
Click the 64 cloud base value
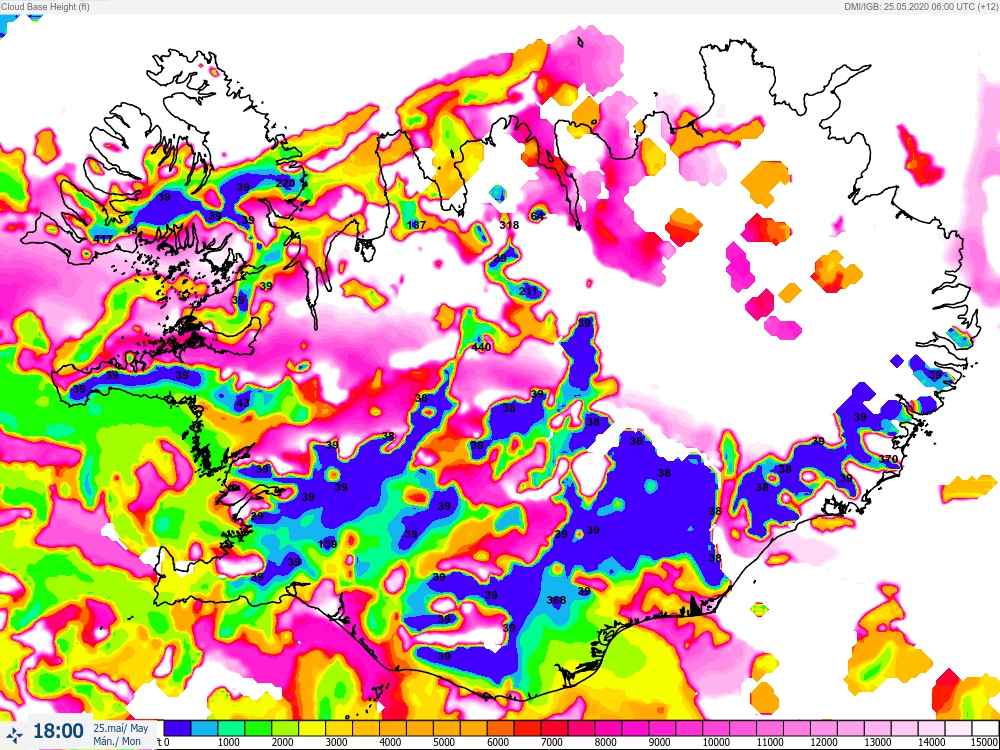click(538, 216)
